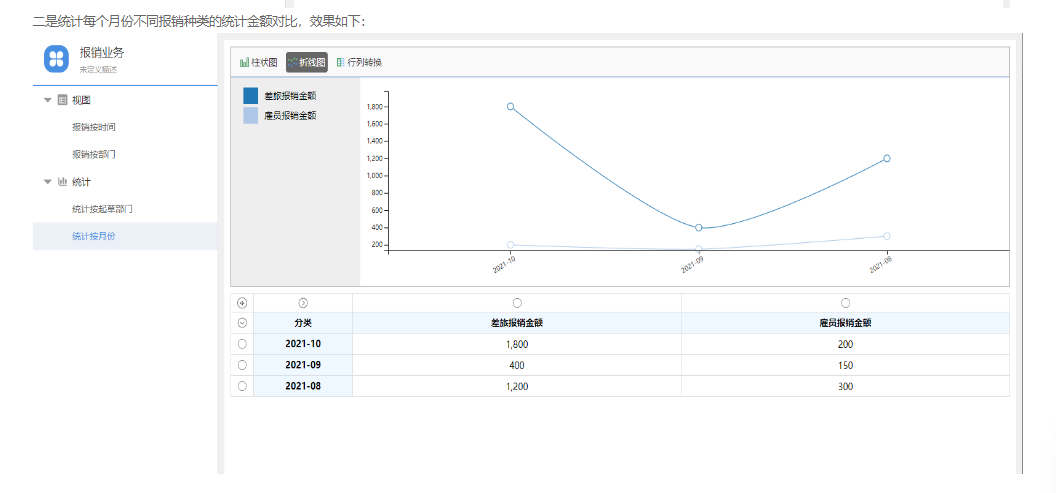Click the 1,800 table cell

pyautogui.click(x=517, y=344)
